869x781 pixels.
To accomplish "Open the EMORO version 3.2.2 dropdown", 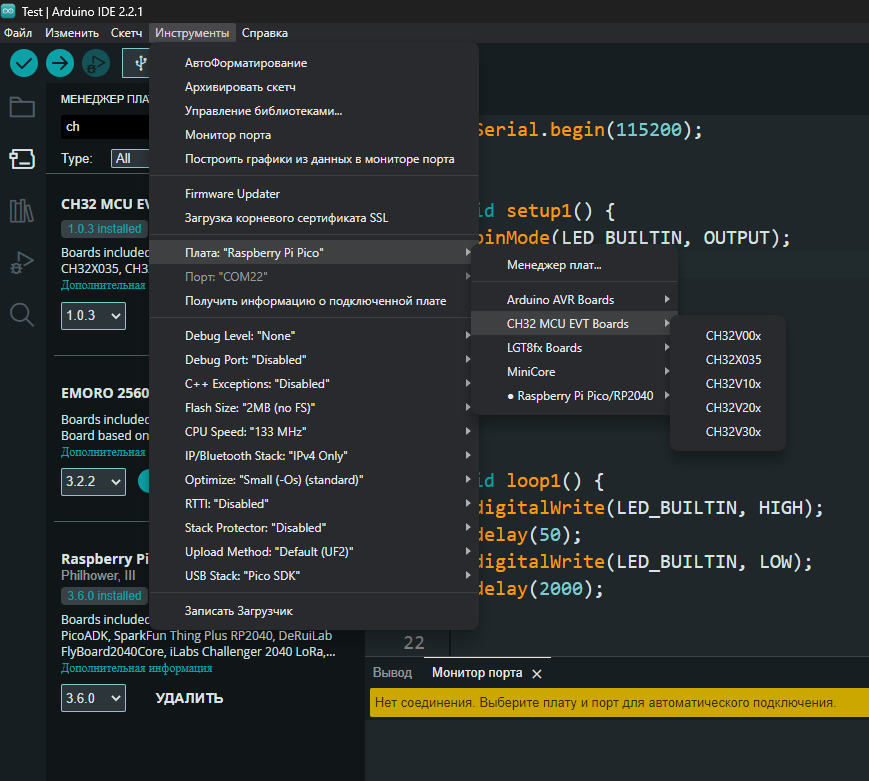I will [93, 481].
